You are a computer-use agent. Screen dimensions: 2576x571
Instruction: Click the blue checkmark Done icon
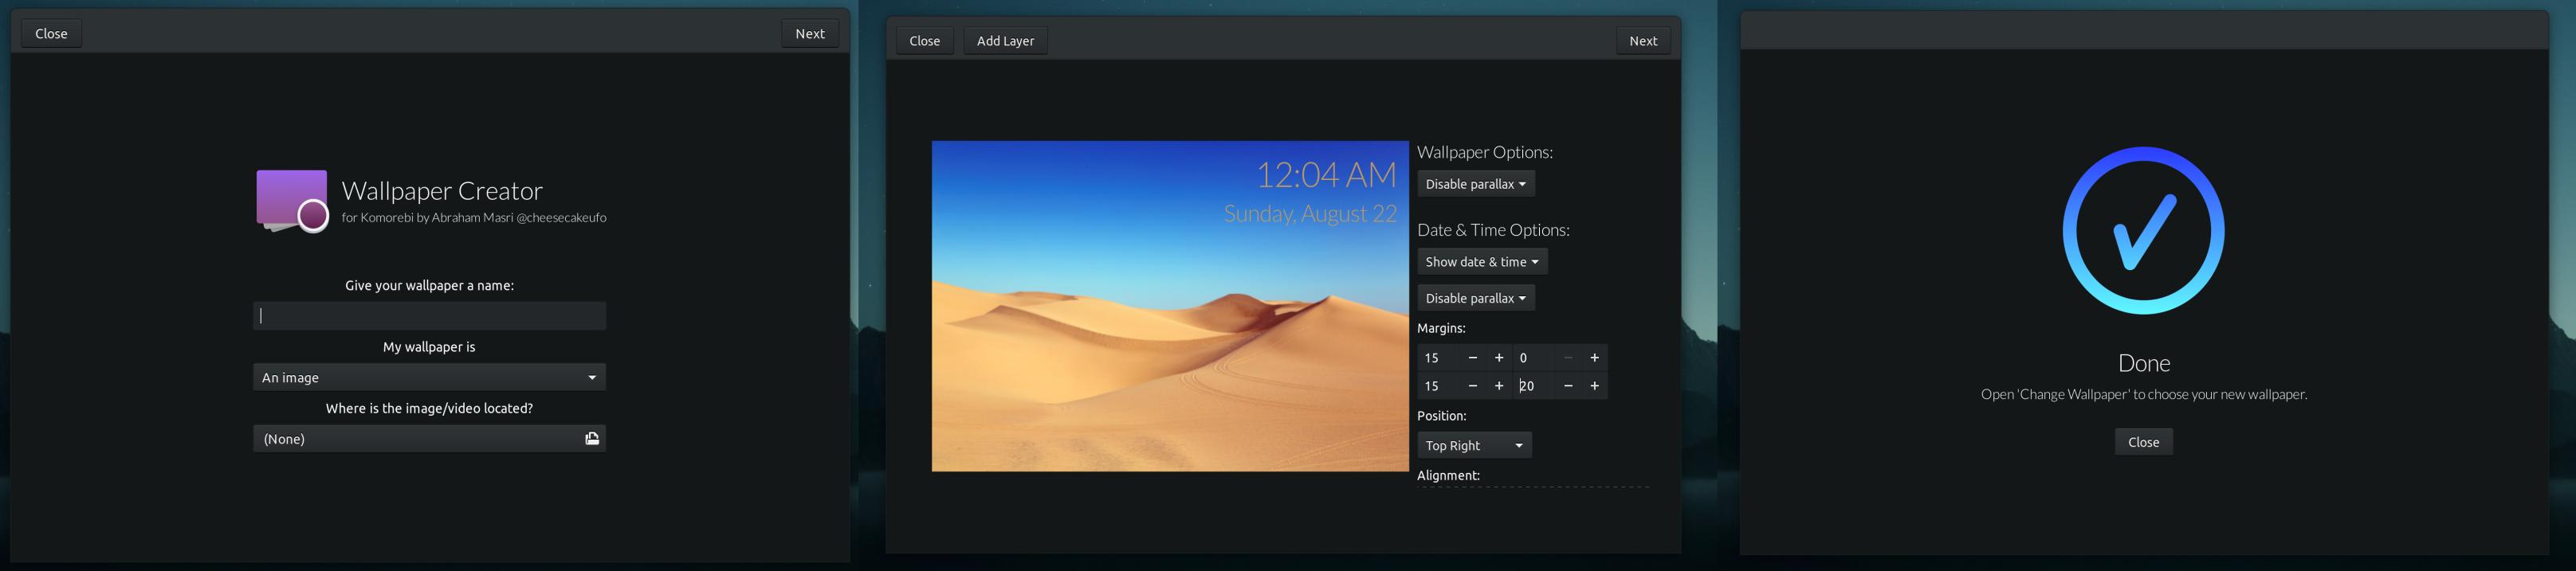(x=2143, y=230)
